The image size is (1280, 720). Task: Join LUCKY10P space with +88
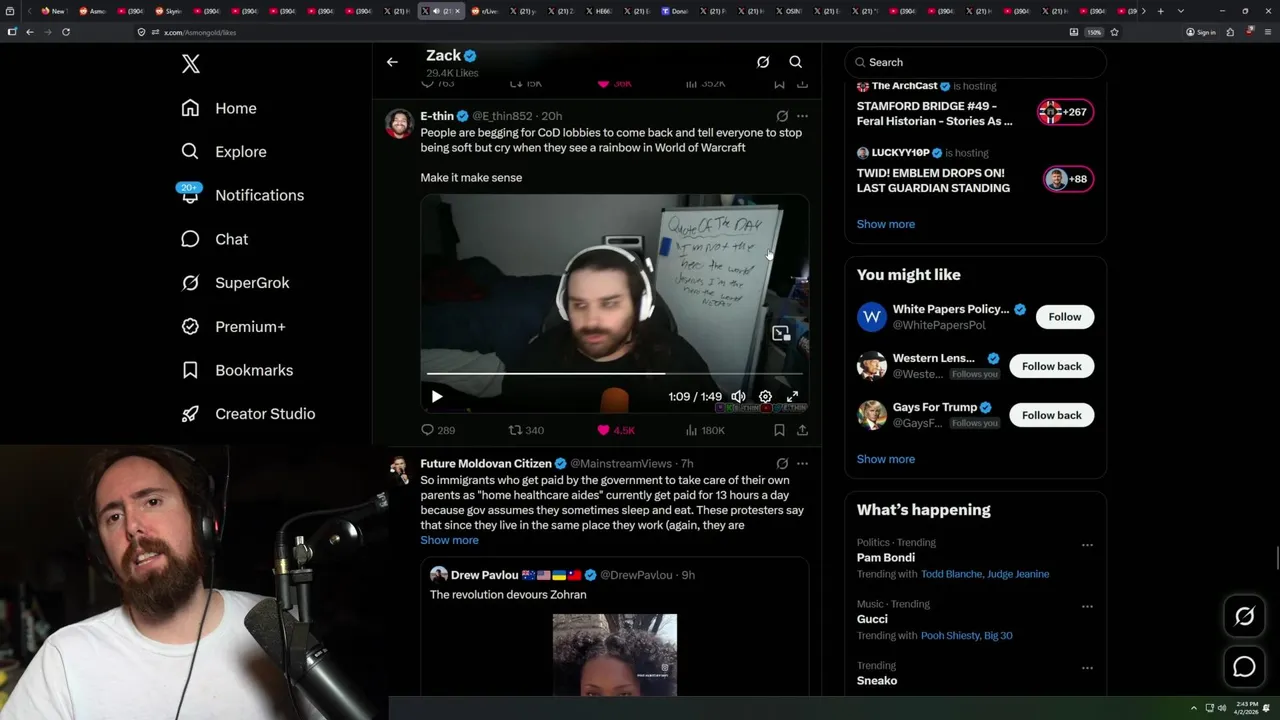[1068, 179]
